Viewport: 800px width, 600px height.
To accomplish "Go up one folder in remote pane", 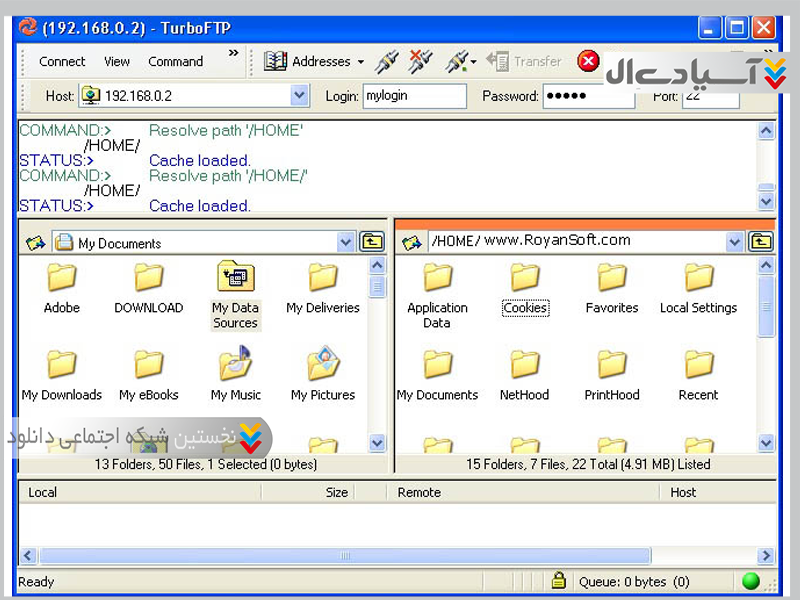I will 761,242.
